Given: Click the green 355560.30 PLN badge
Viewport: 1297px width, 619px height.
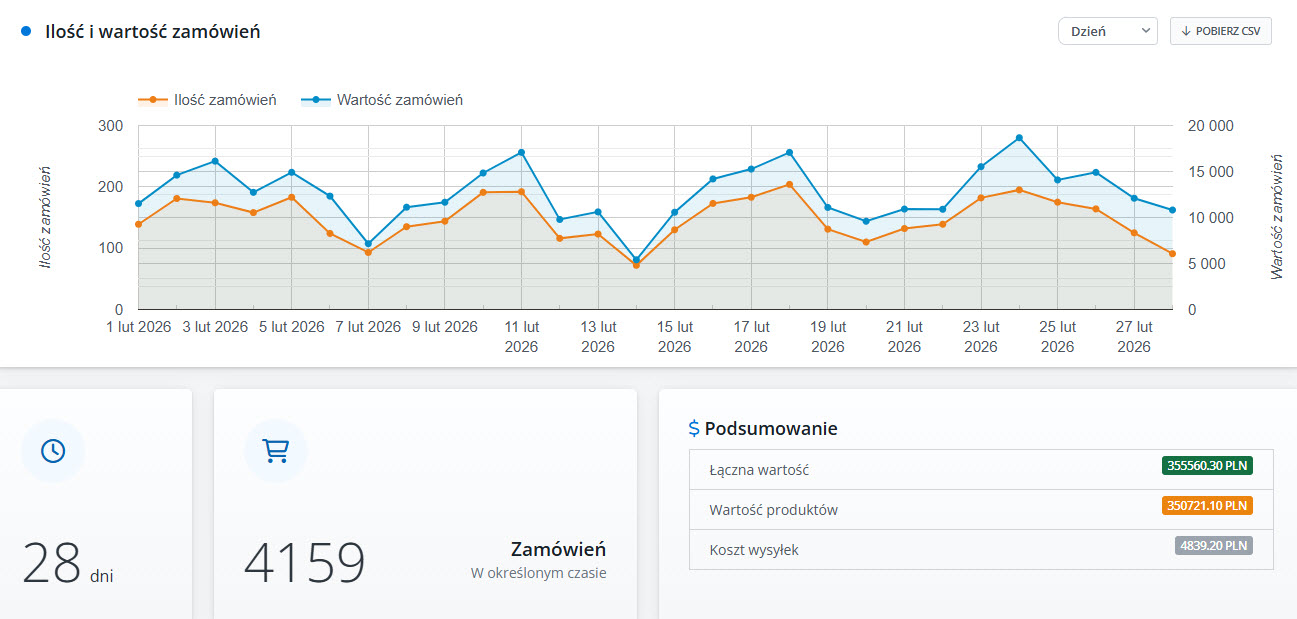Looking at the screenshot, I should pyautogui.click(x=1207, y=465).
